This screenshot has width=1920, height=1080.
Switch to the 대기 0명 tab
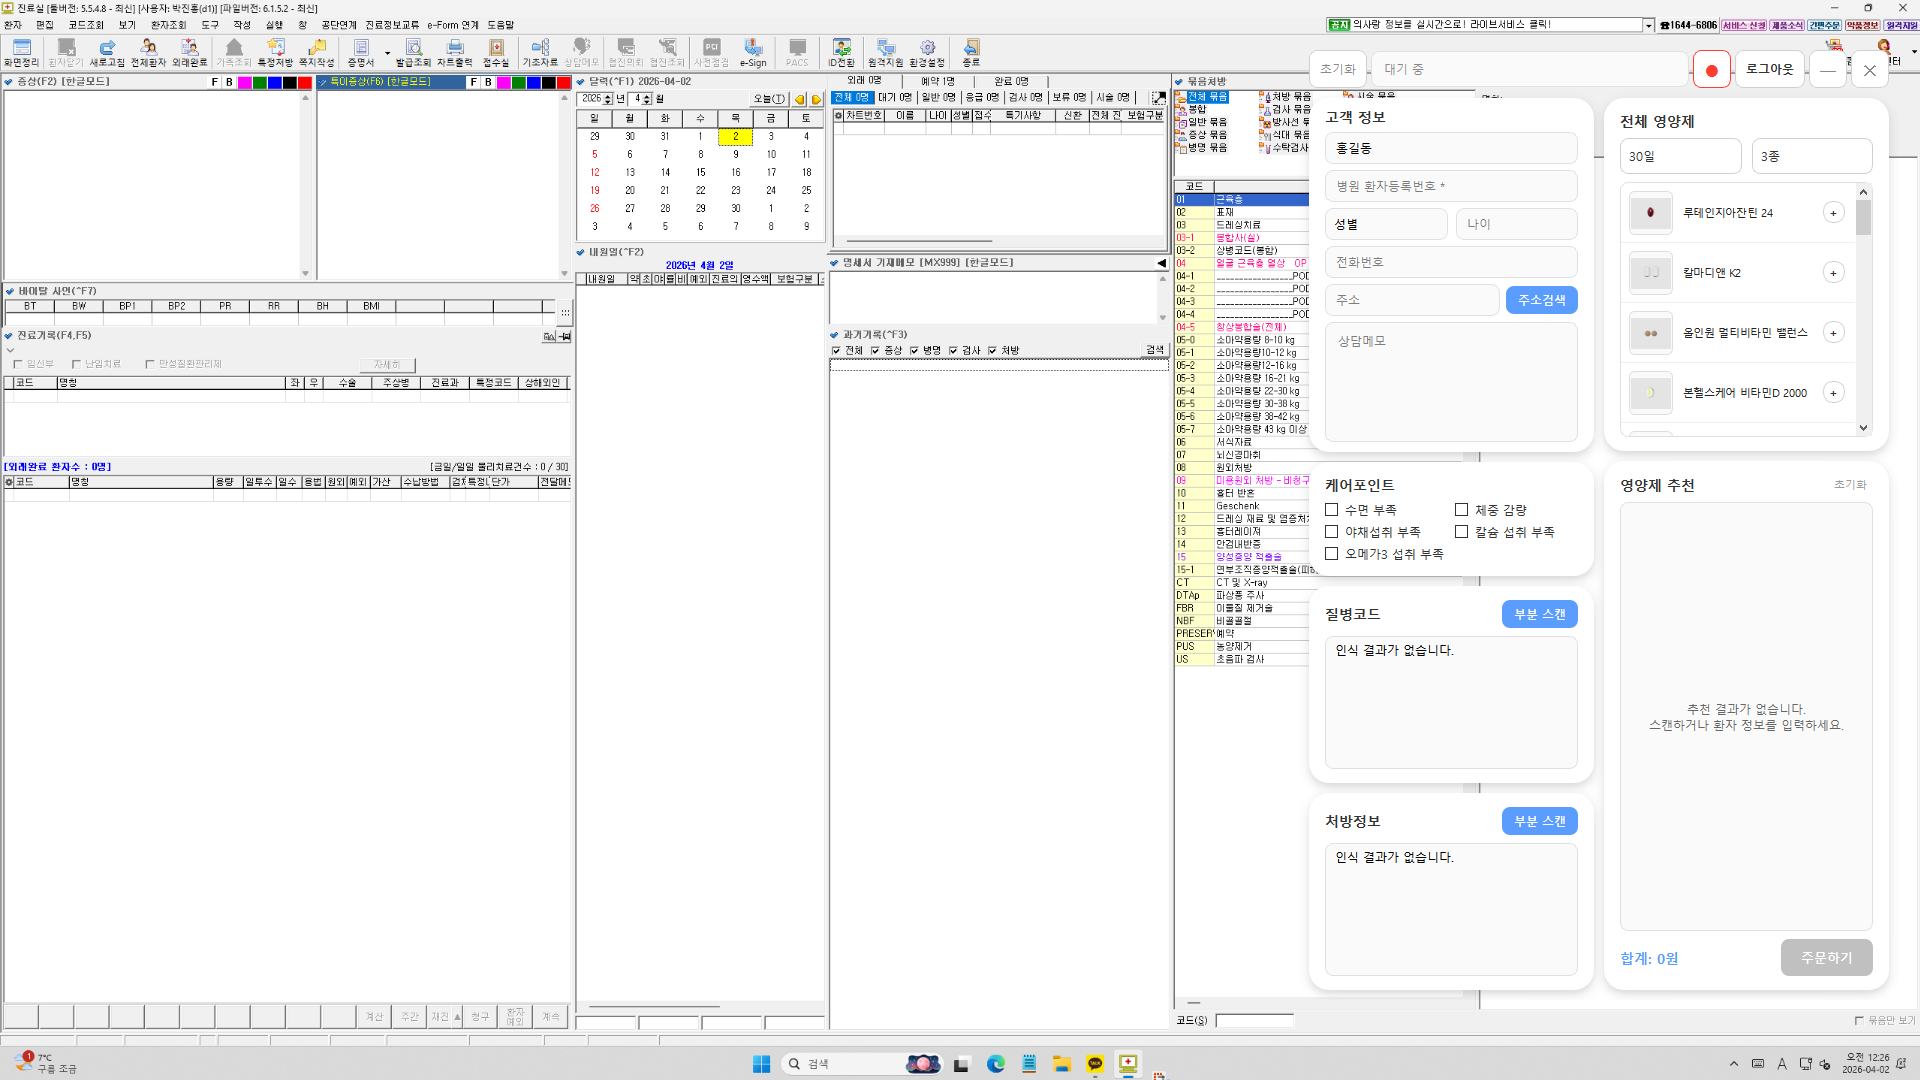[x=895, y=98]
